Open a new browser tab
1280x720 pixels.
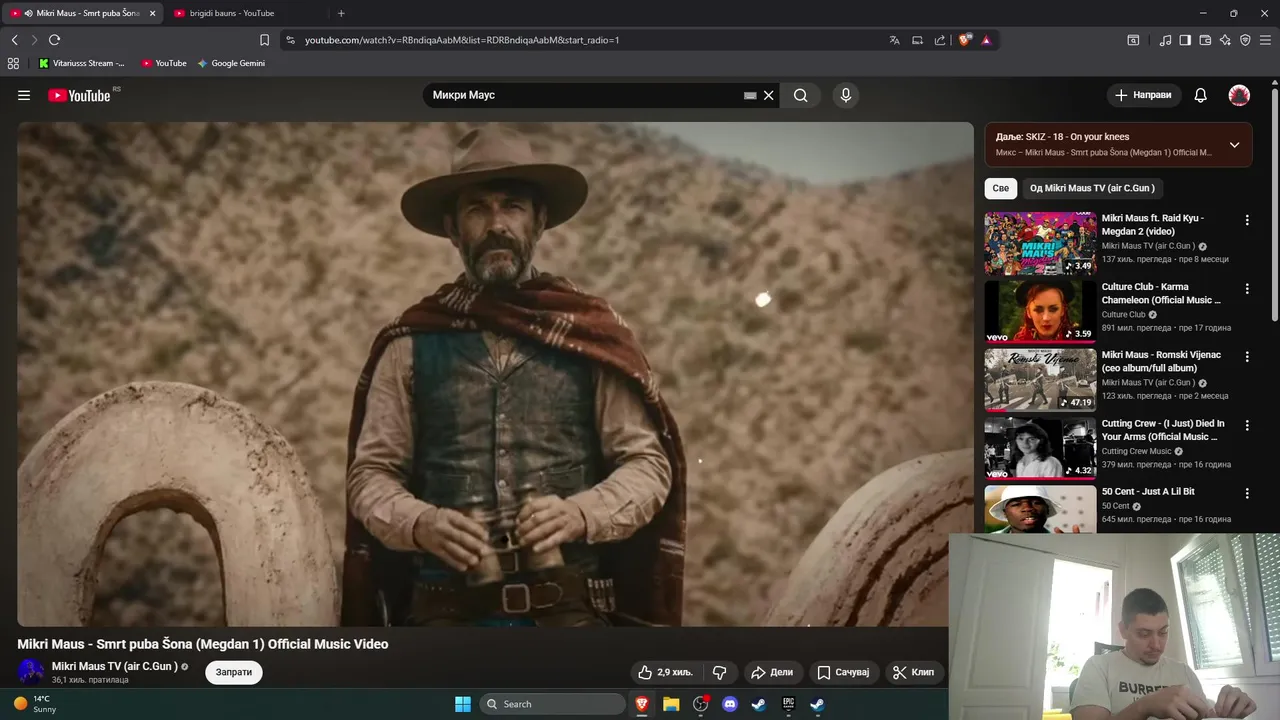click(x=341, y=13)
